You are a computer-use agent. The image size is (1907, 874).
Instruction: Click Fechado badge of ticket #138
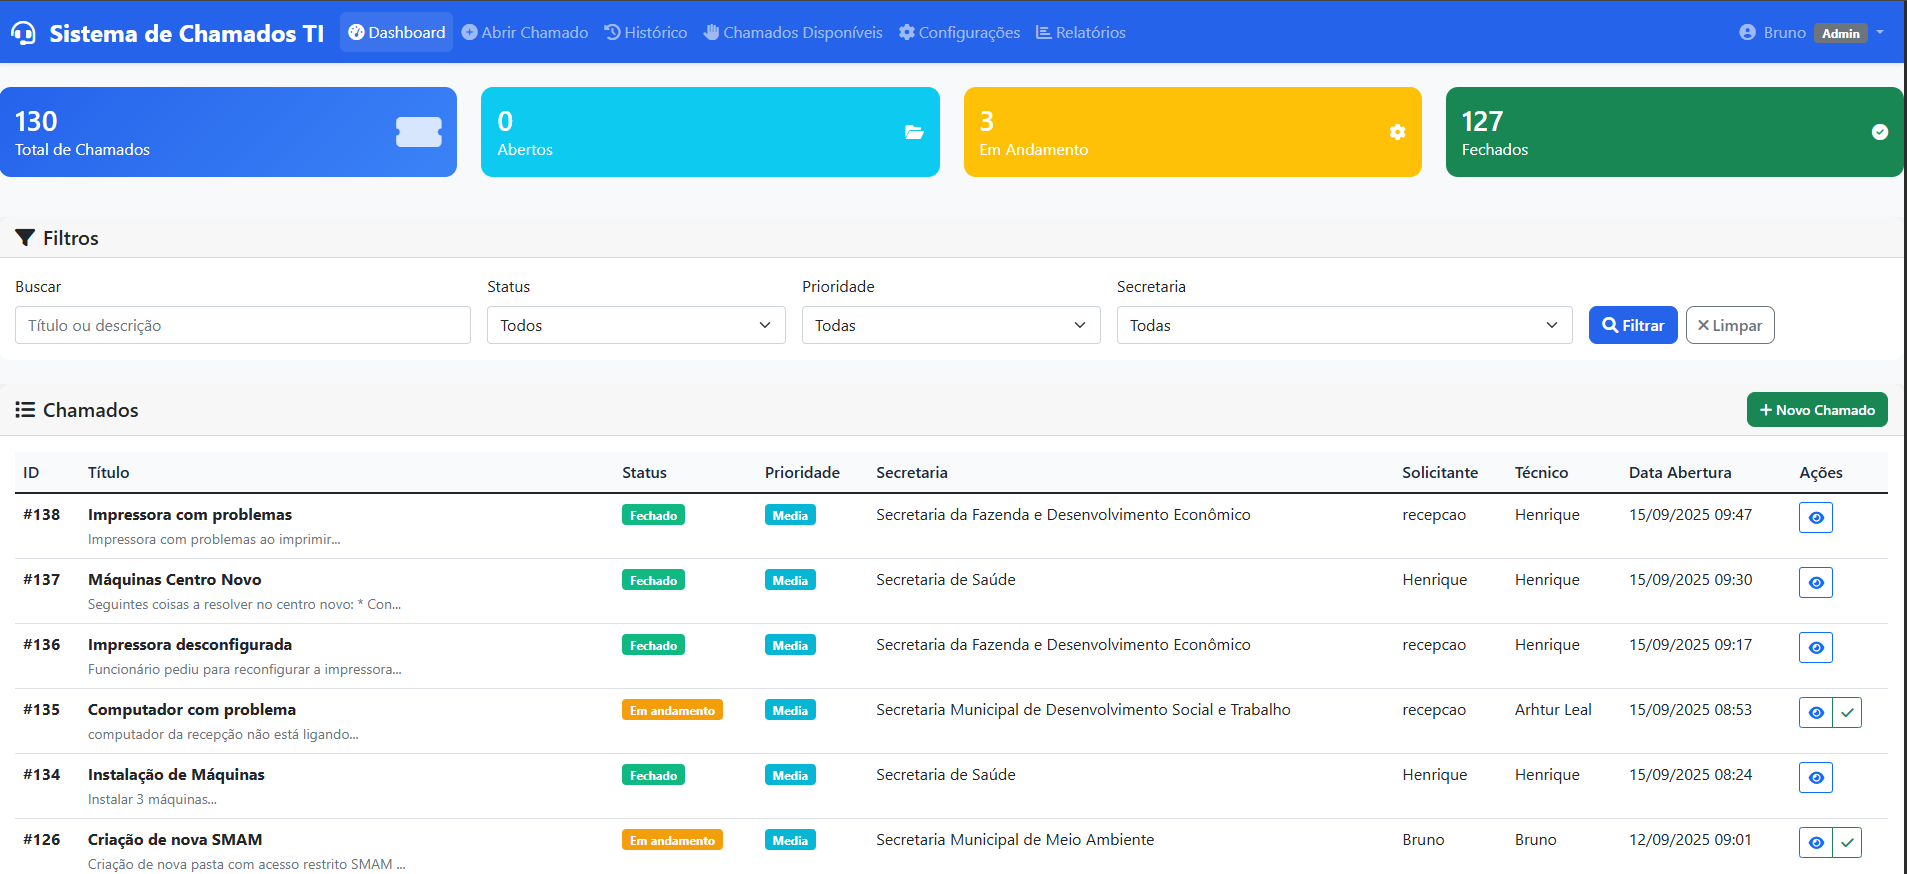click(653, 515)
